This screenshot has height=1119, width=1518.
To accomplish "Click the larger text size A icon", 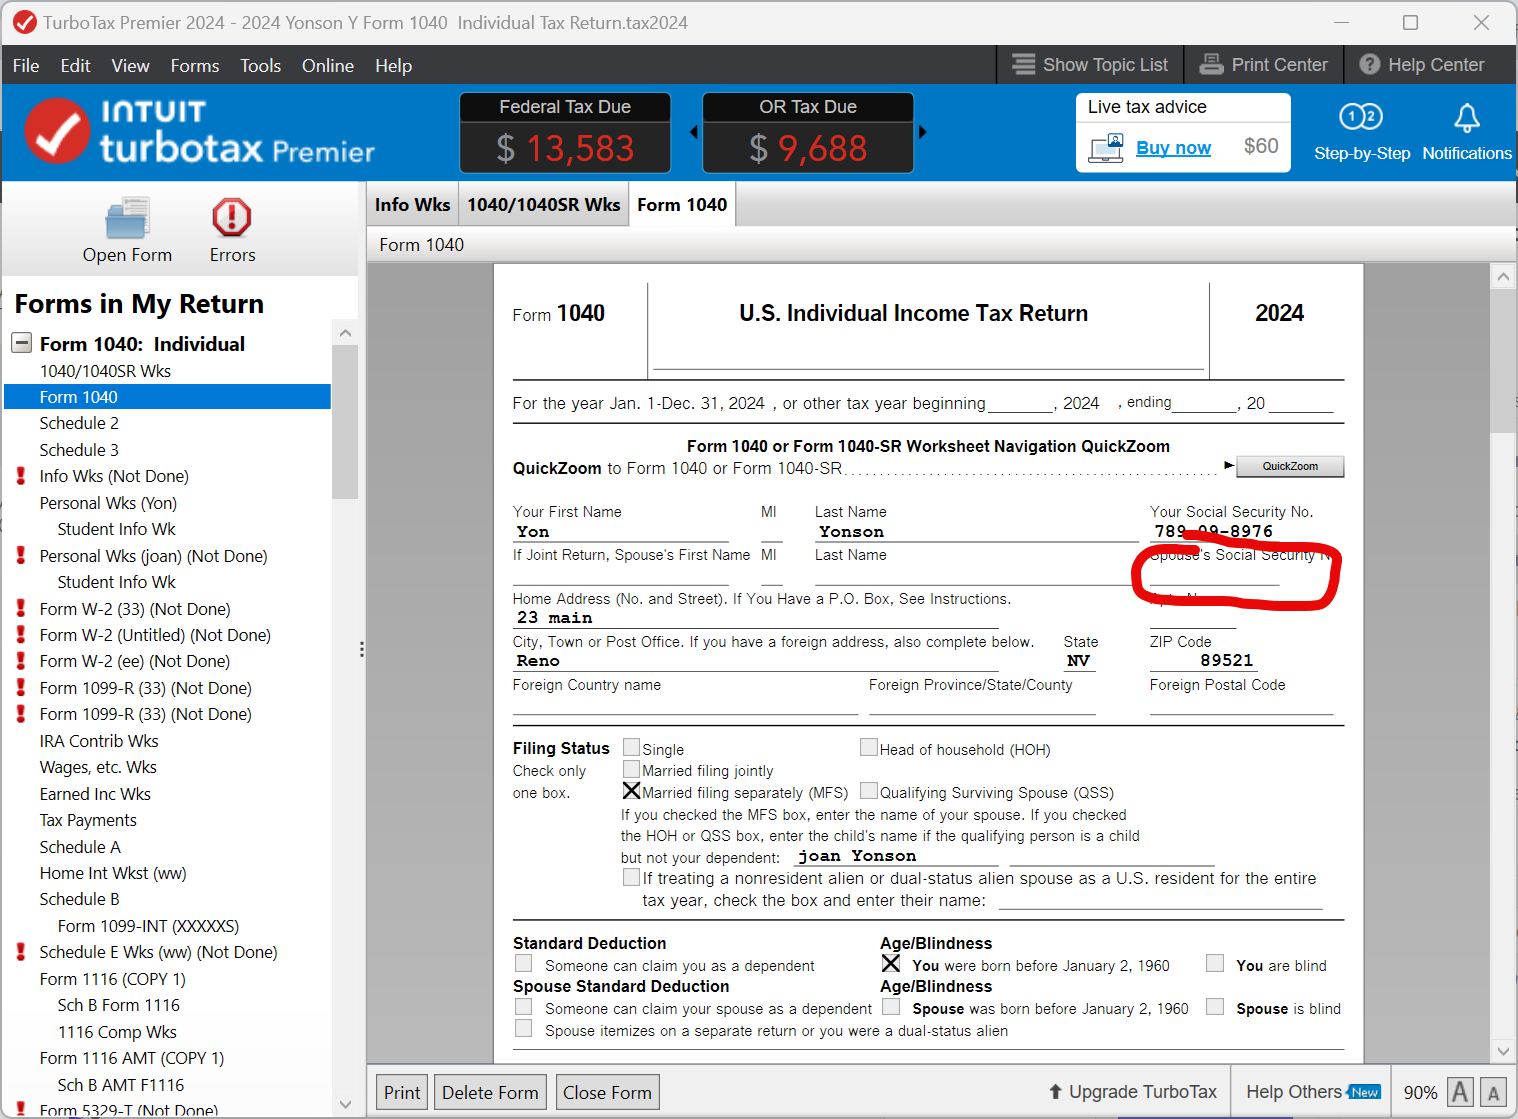I will 1460,1092.
